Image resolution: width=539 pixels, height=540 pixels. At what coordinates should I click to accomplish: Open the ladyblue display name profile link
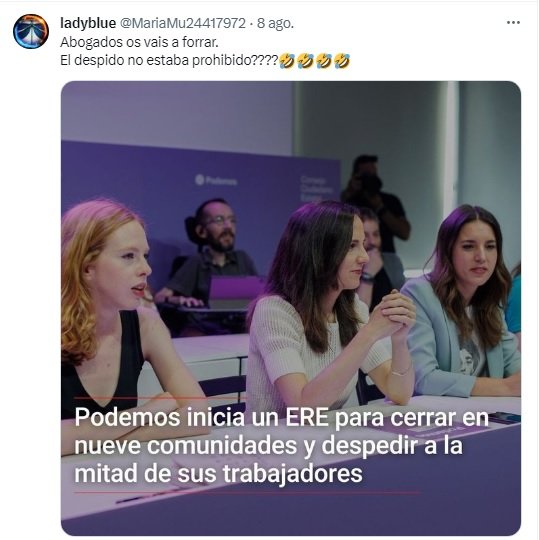coord(88,23)
